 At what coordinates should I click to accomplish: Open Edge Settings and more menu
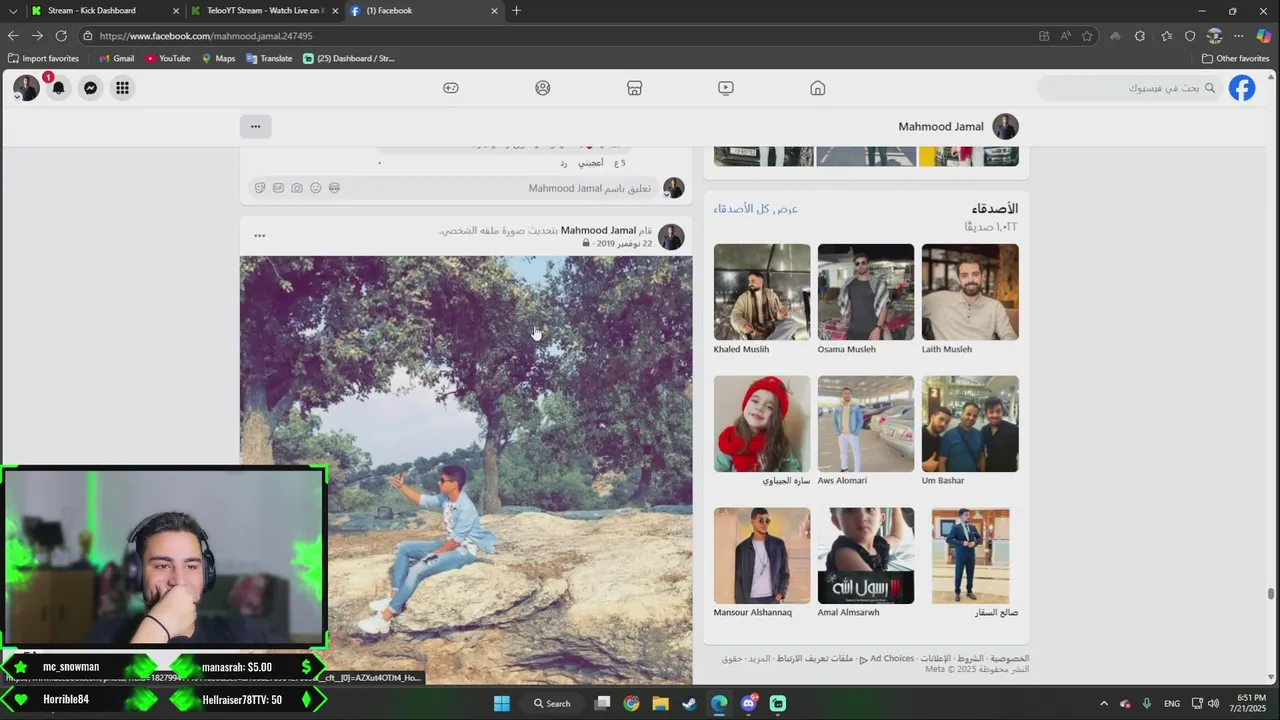point(1239,36)
